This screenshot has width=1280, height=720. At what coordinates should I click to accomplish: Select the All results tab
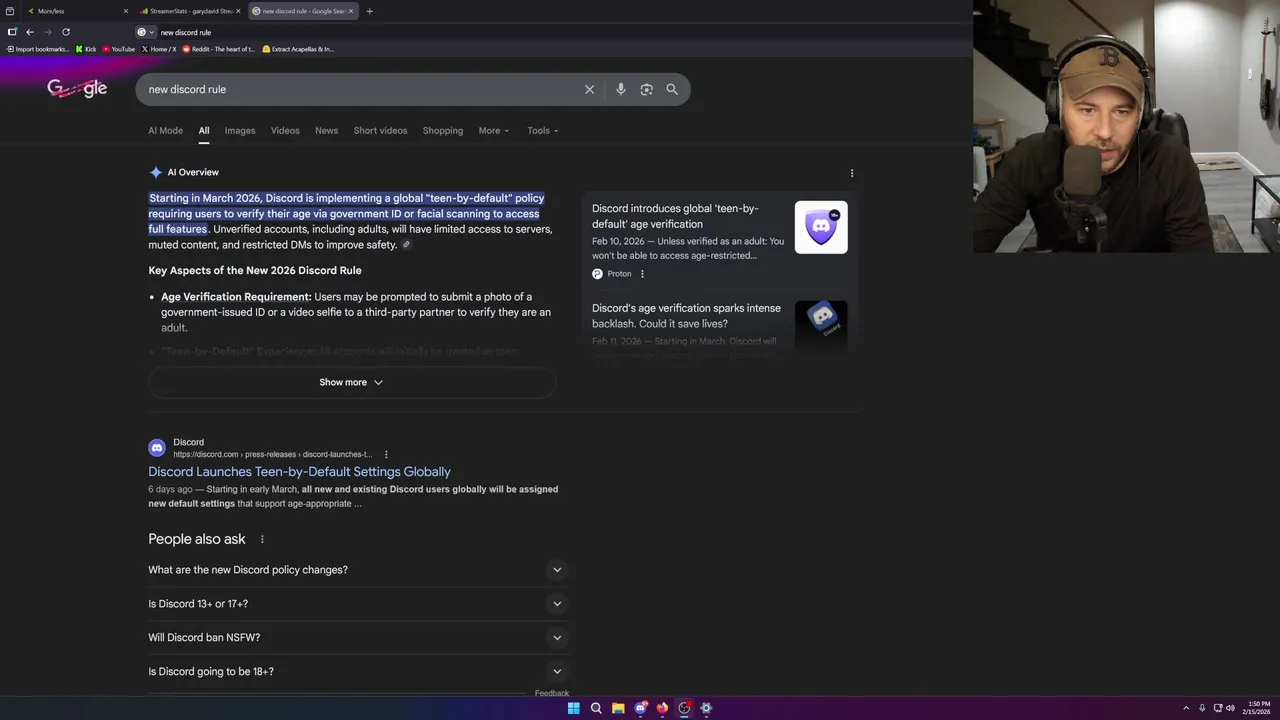[x=204, y=131]
